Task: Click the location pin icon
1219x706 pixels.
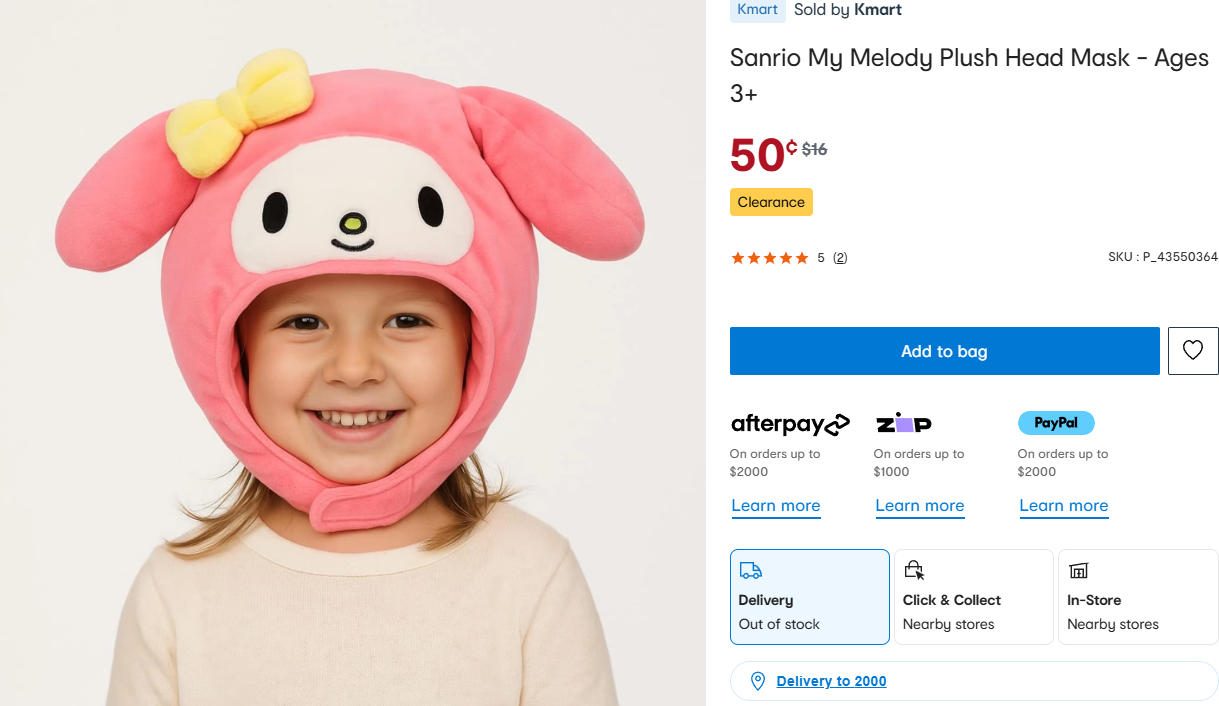Action: [x=758, y=681]
